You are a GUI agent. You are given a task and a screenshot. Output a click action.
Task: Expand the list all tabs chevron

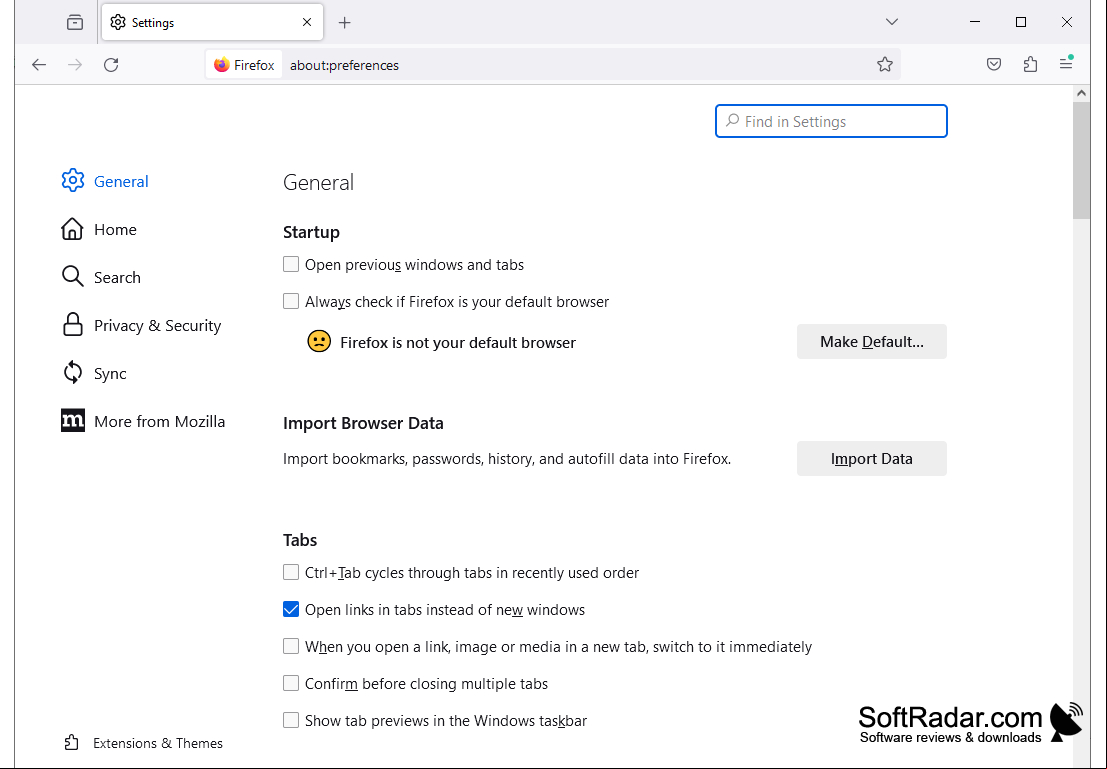point(892,22)
